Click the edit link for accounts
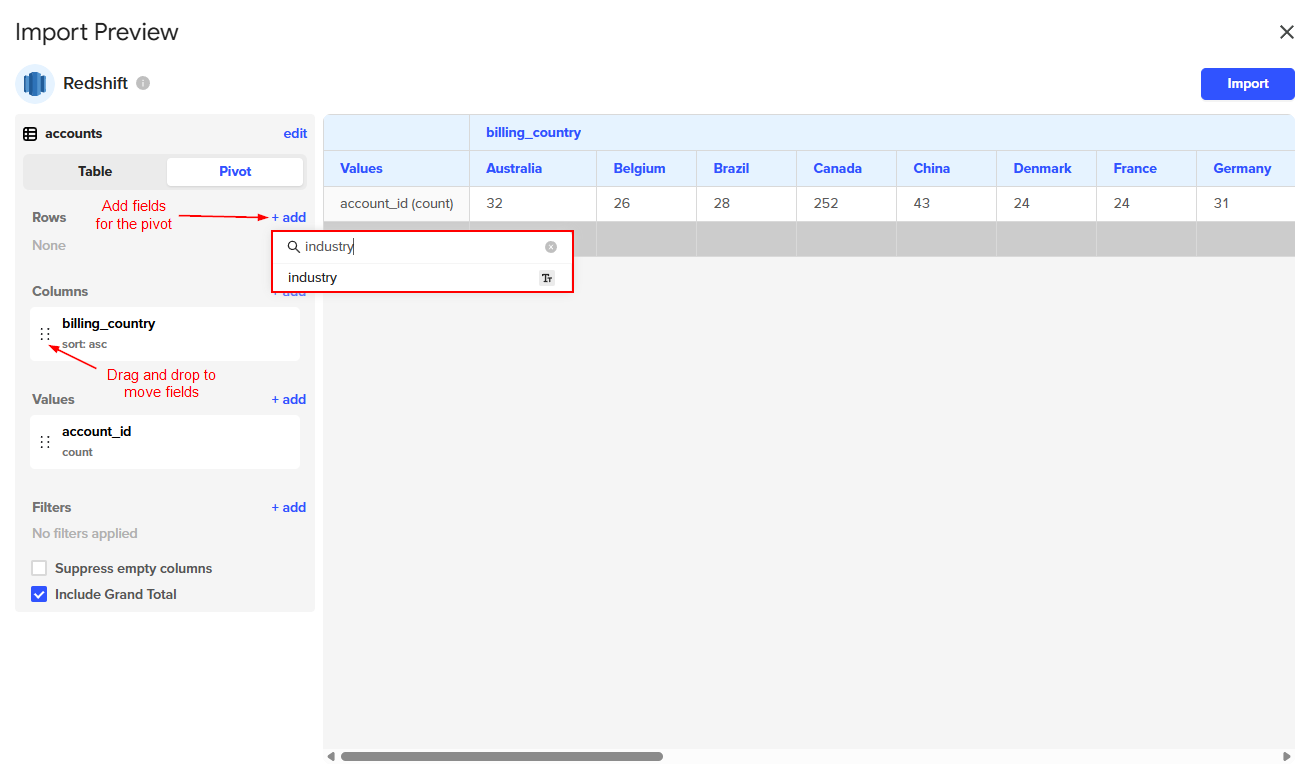Viewport: 1309px width, 778px height. tap(295, 134)
